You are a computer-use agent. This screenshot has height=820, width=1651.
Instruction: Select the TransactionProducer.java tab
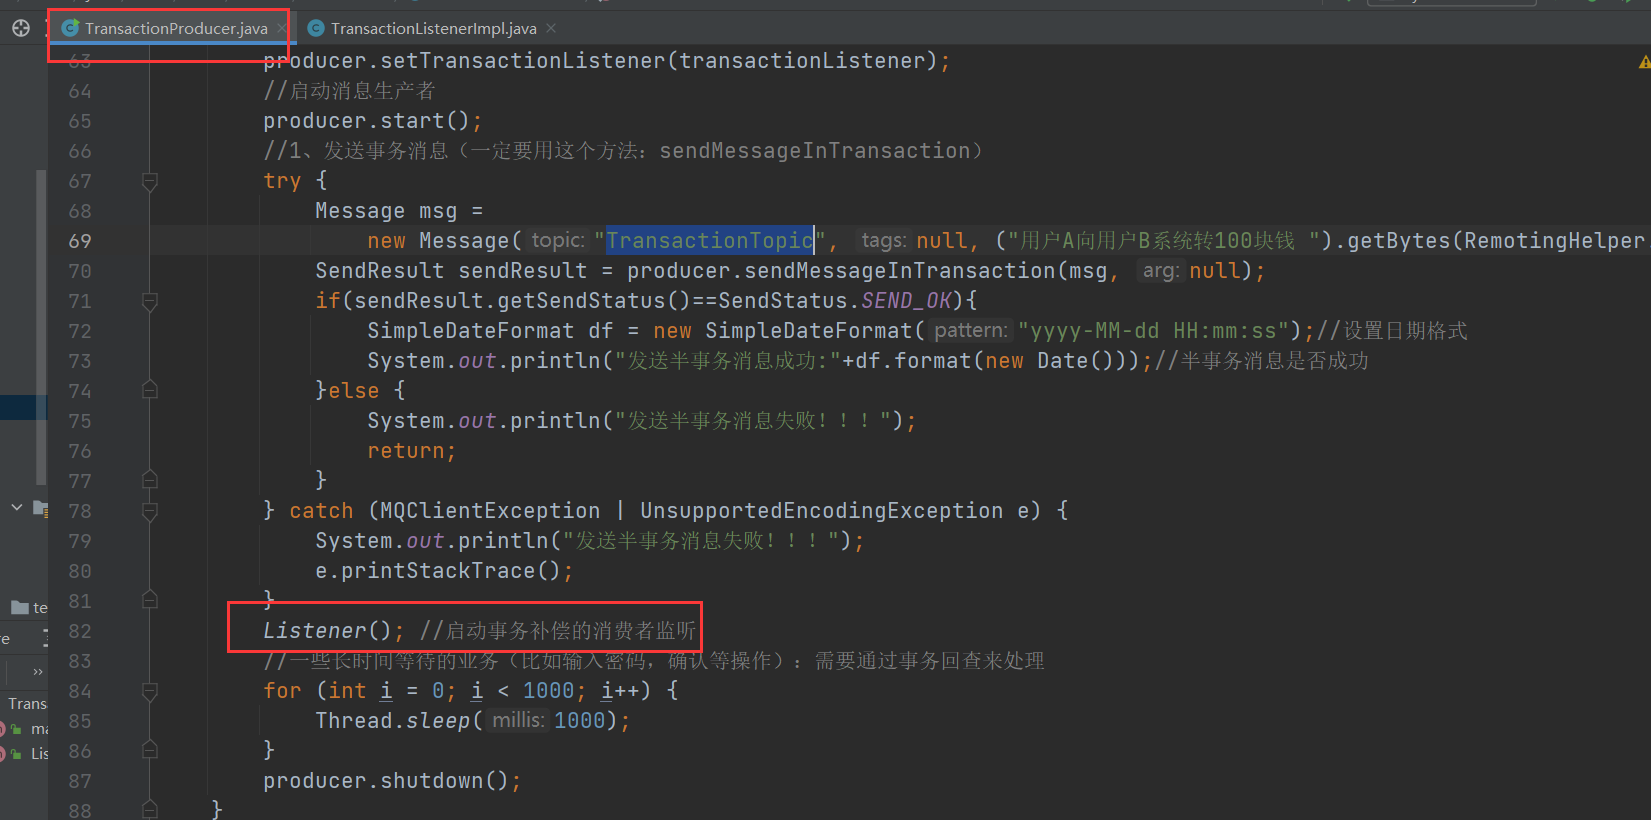176,28
